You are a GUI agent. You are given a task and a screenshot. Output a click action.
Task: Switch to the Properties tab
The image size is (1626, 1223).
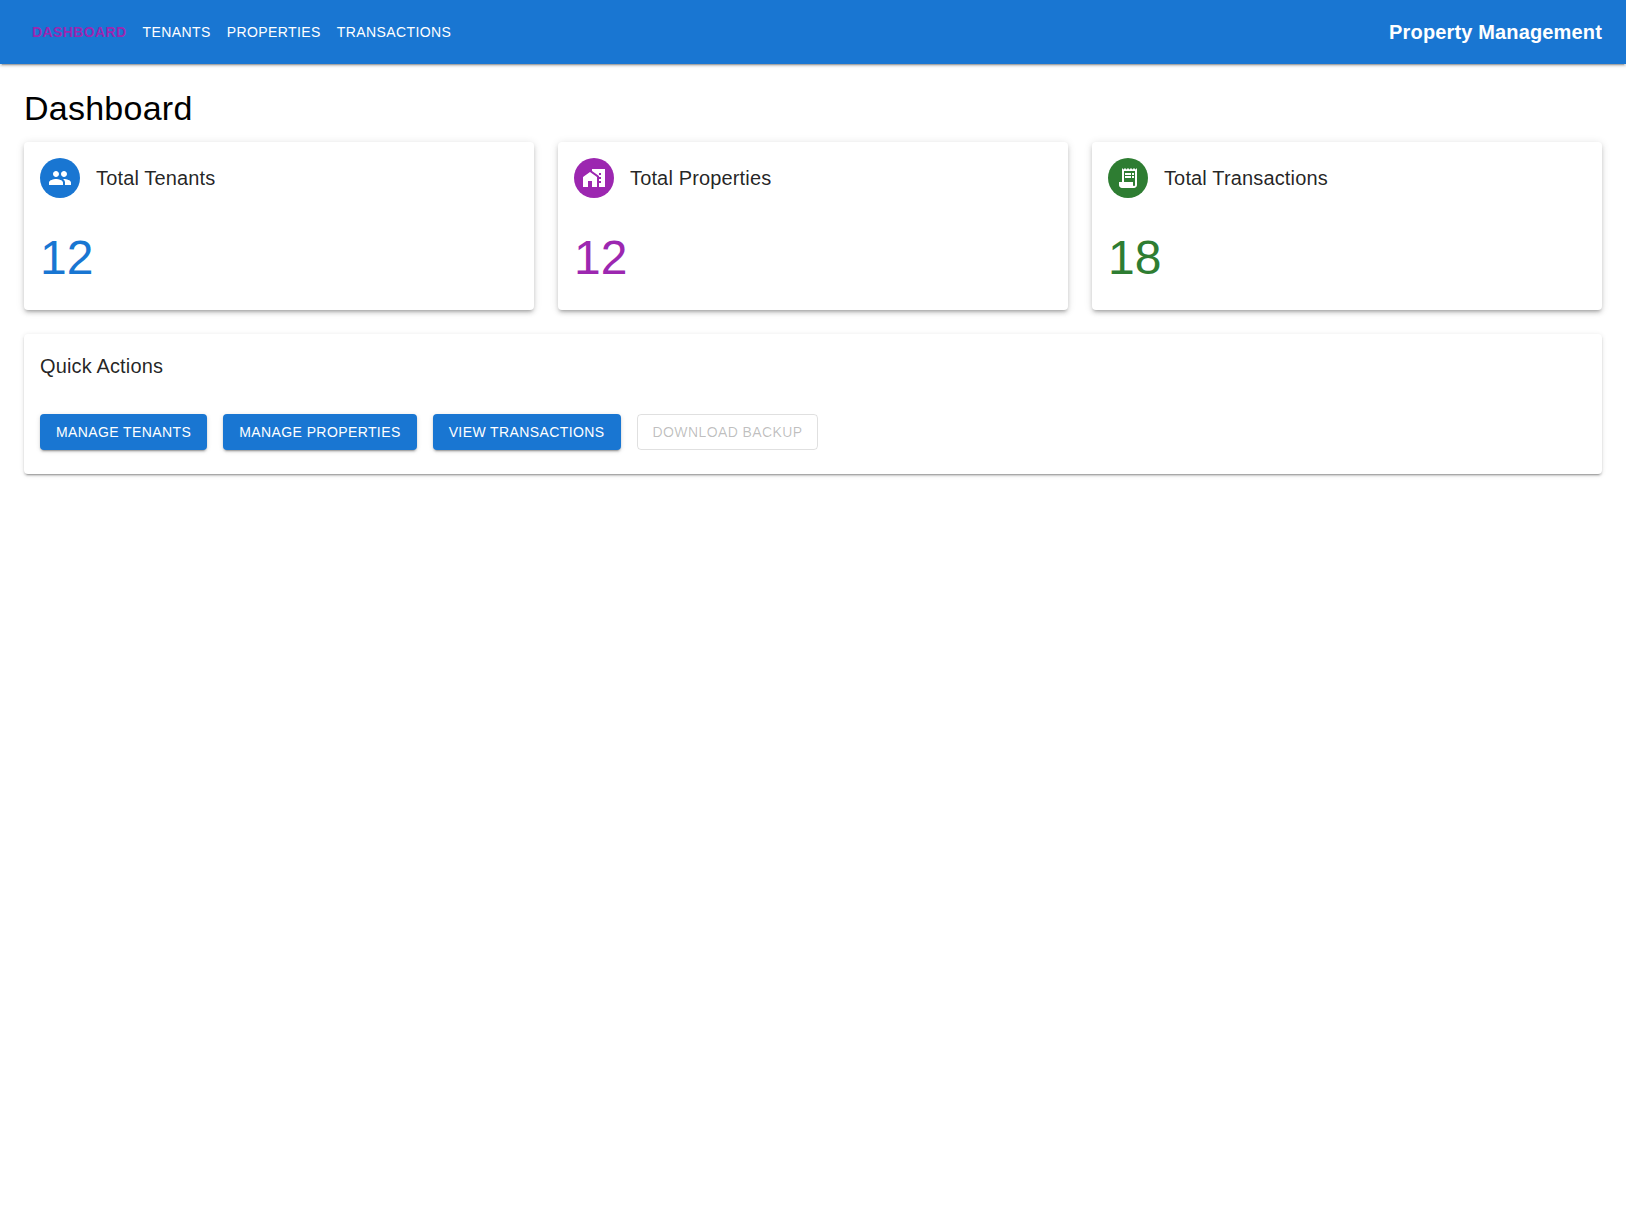(273, 32)
